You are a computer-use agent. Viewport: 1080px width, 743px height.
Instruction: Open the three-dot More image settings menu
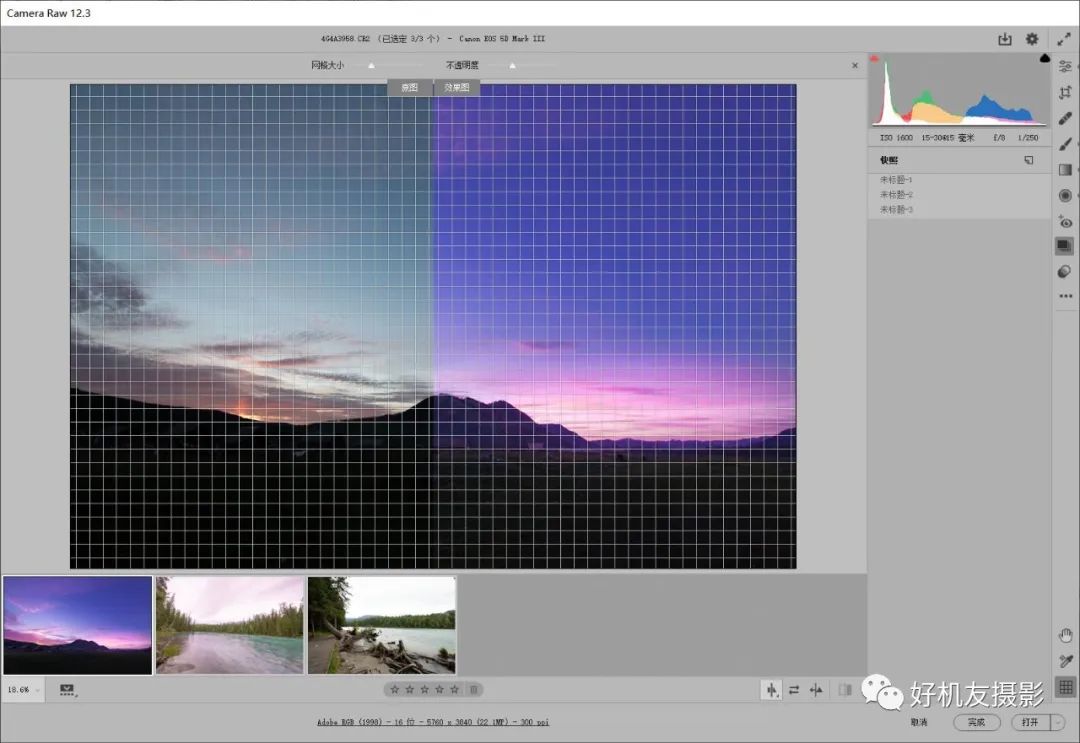[1066, 296]
